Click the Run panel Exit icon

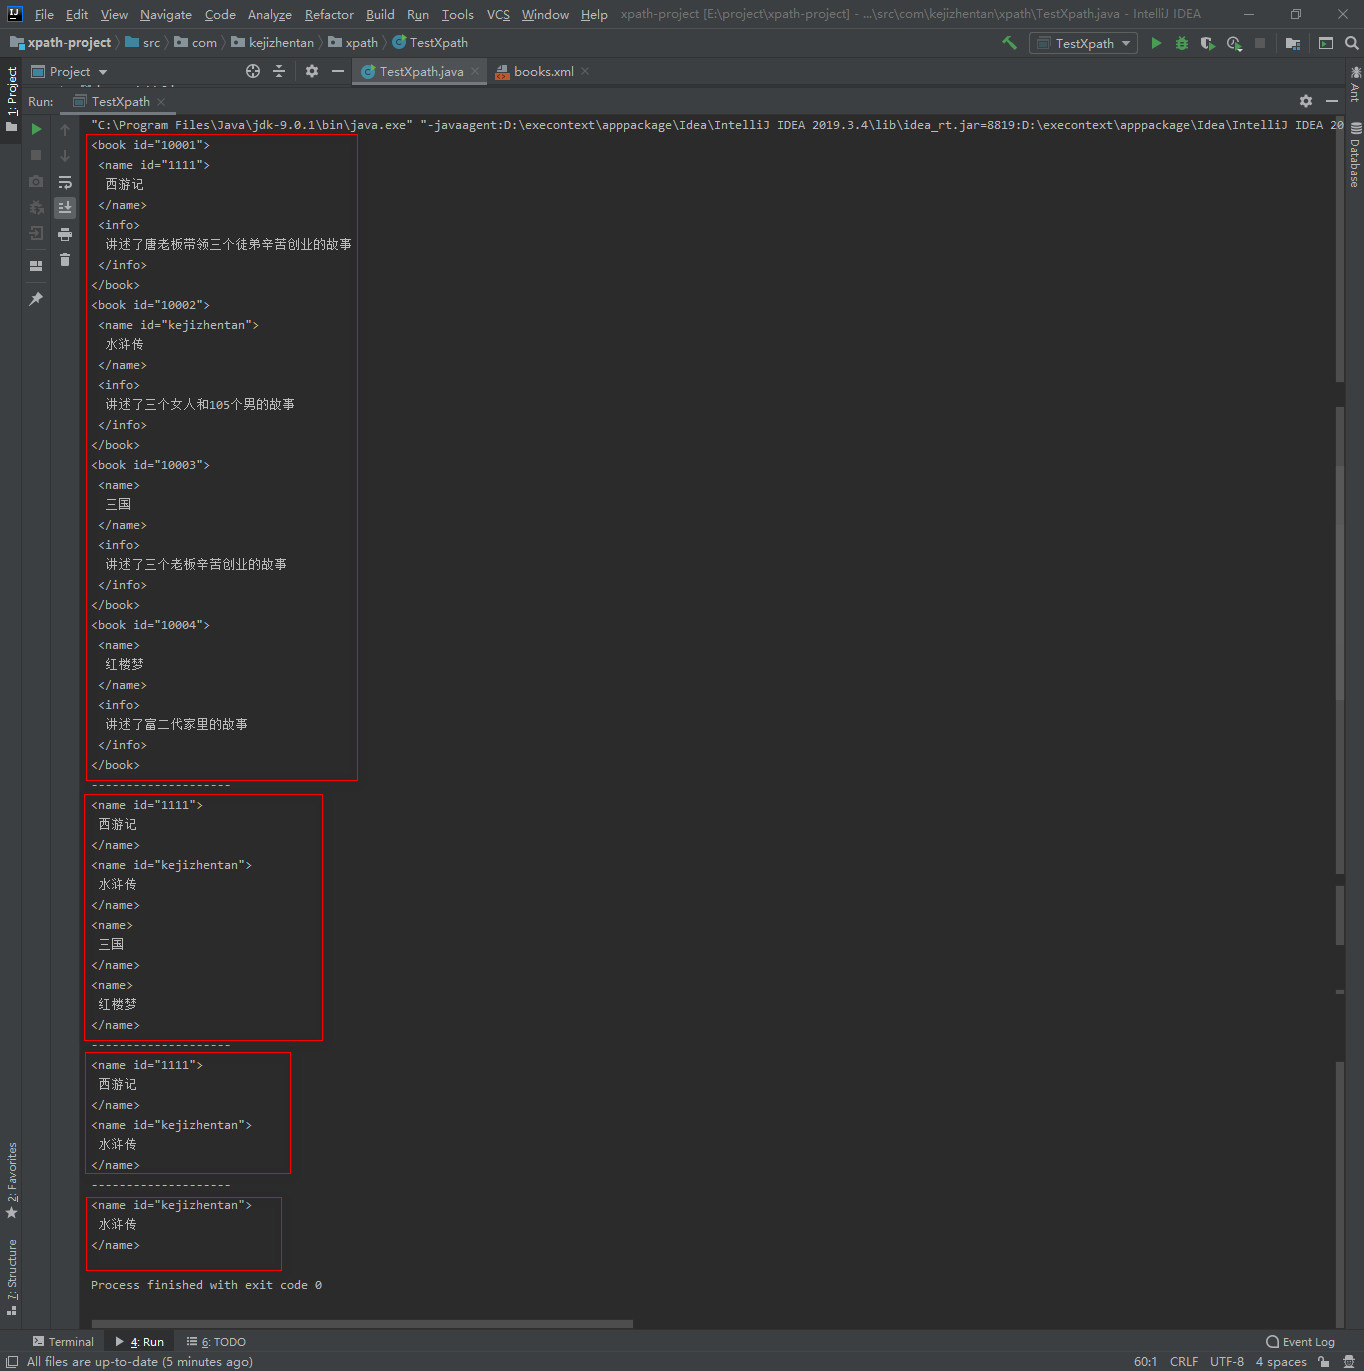[36, 233]
